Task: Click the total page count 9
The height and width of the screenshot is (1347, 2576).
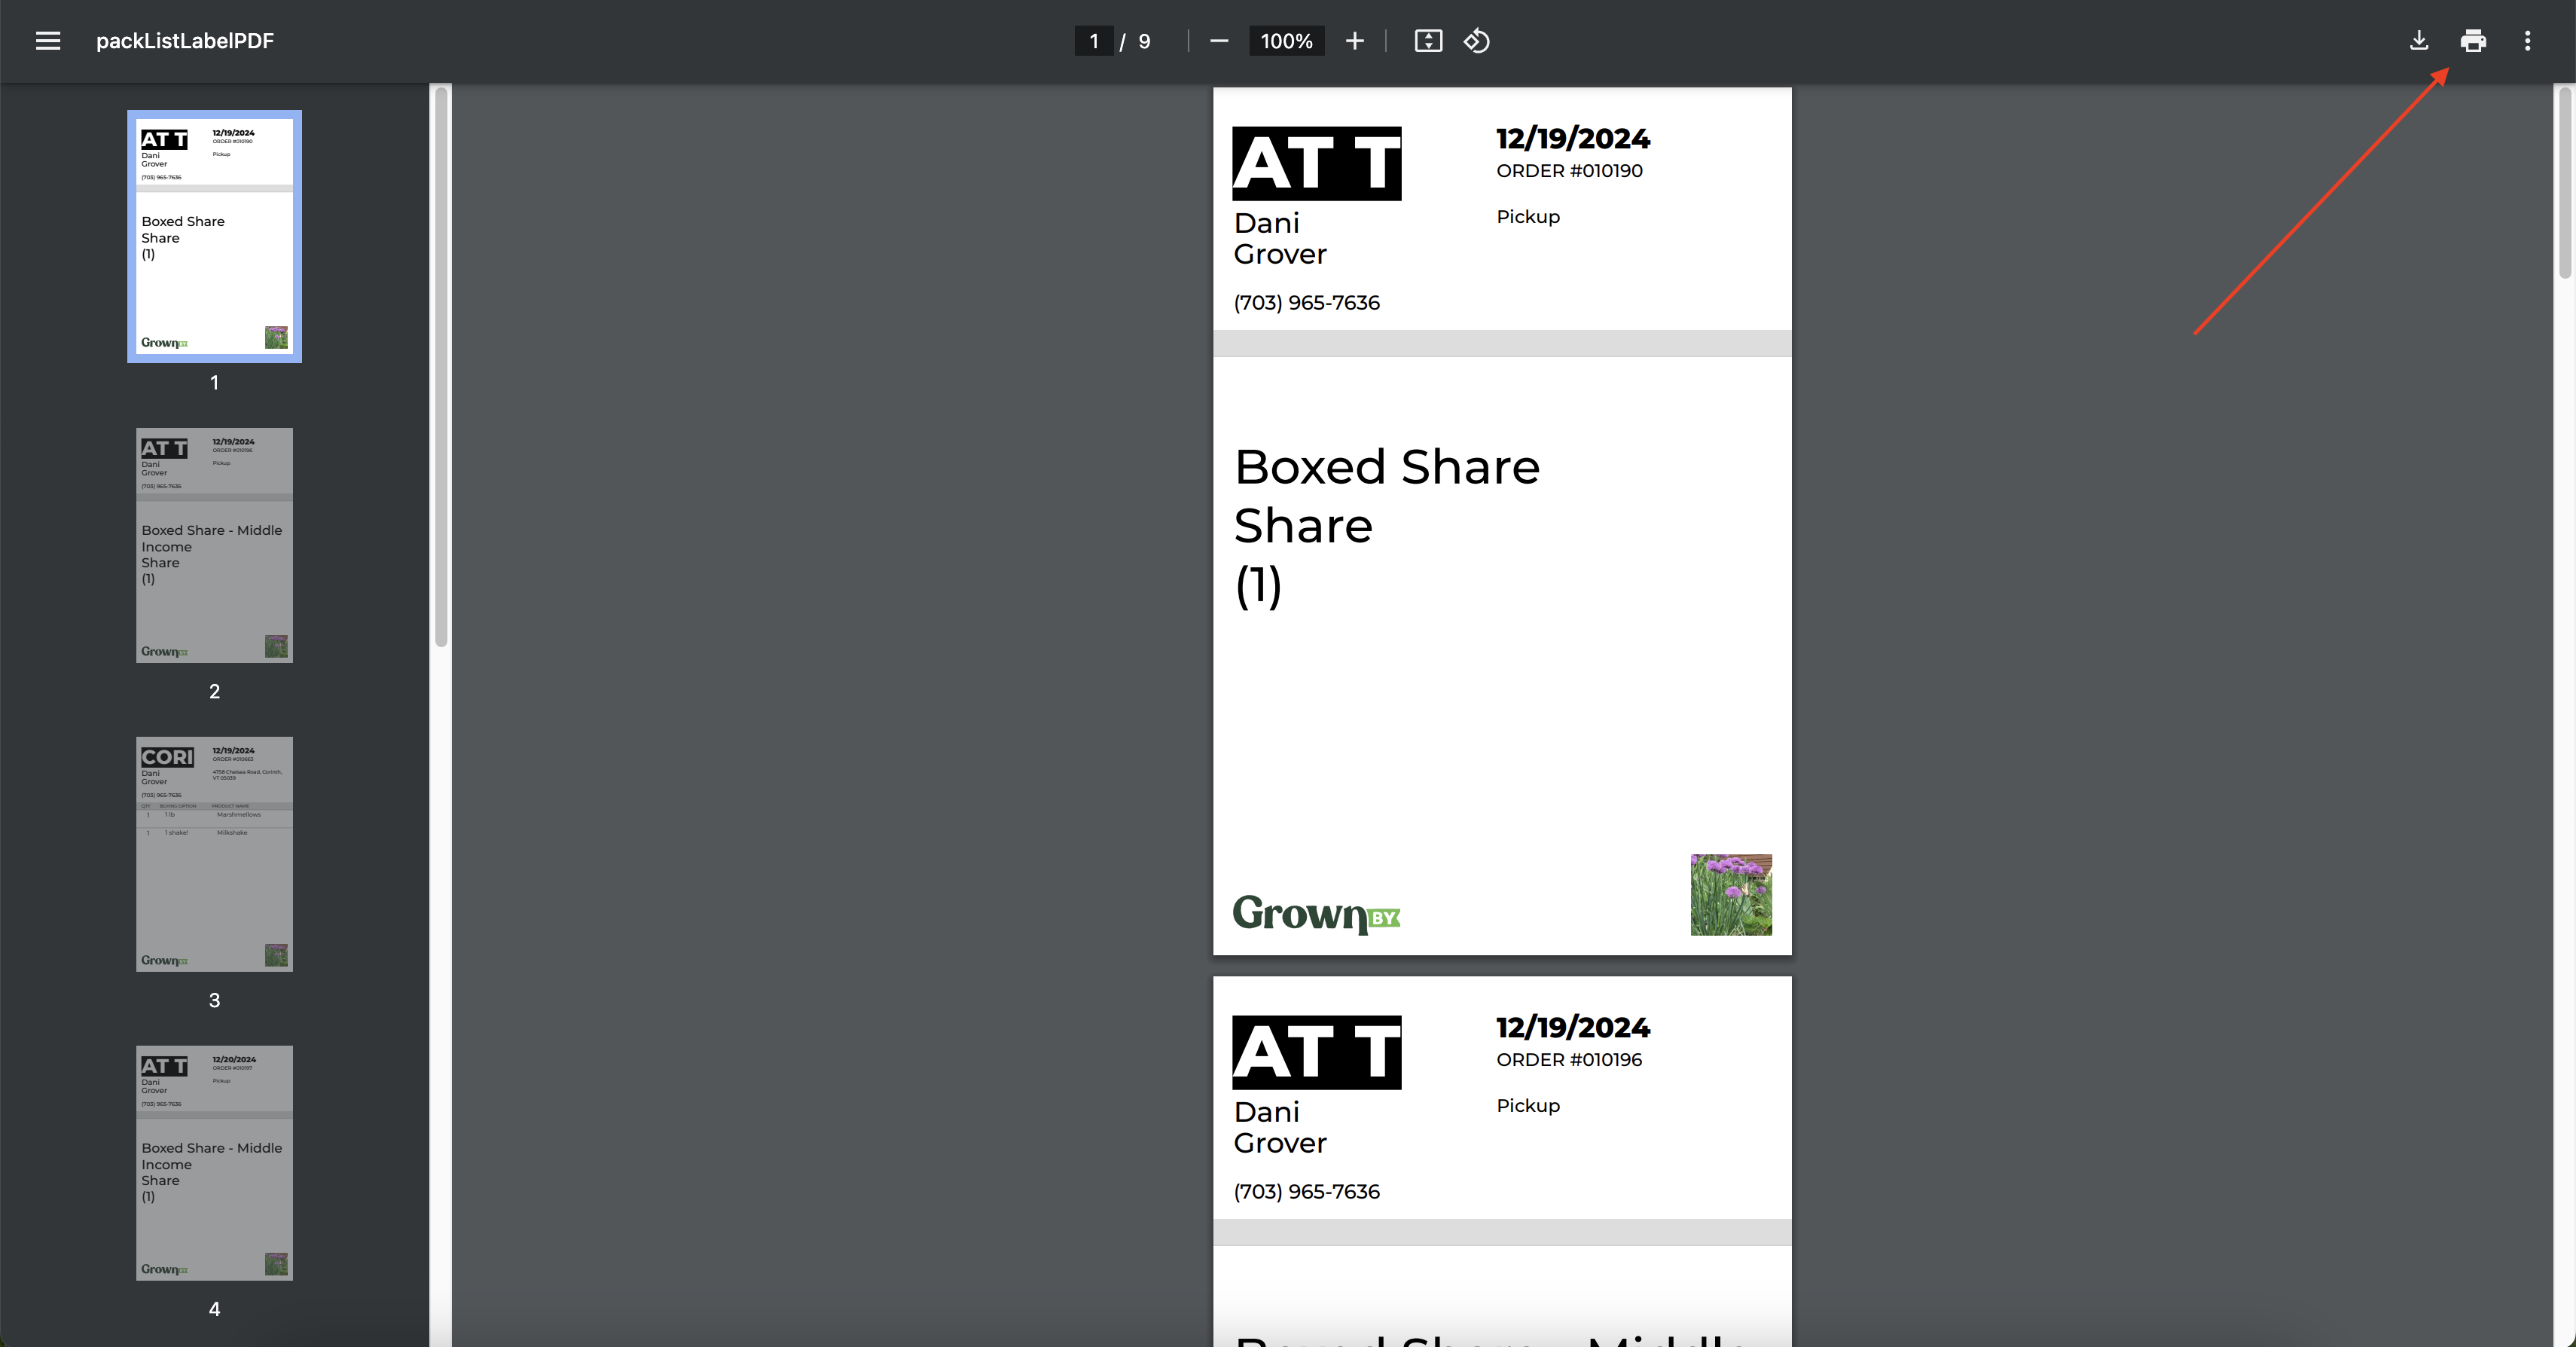Action: tap(1144, 41)
